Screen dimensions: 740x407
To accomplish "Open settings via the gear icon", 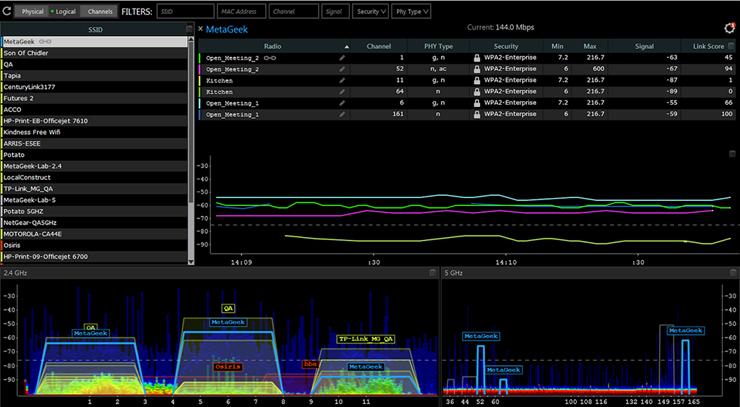I will point(730,30).
